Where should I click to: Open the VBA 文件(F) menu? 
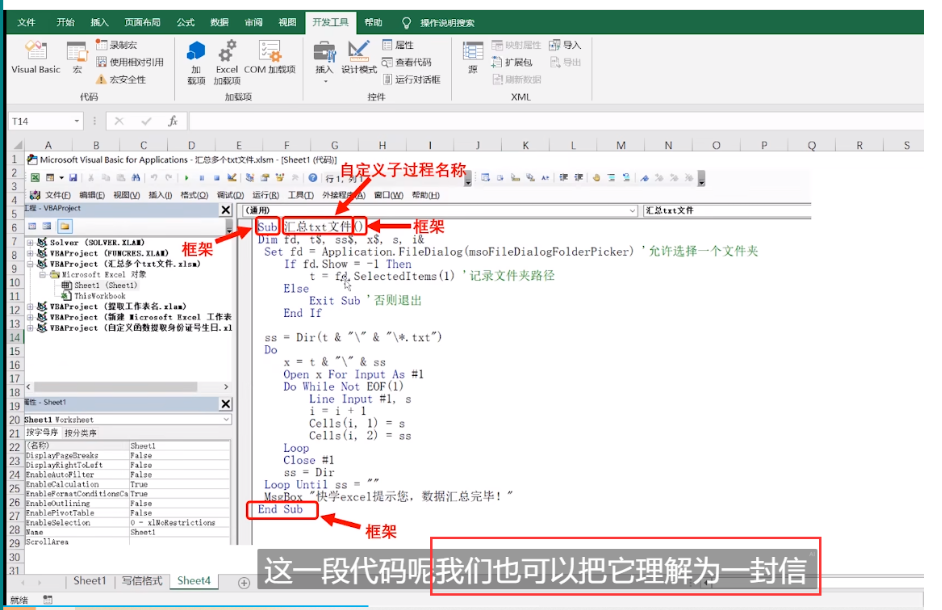[x=58, y=195]
